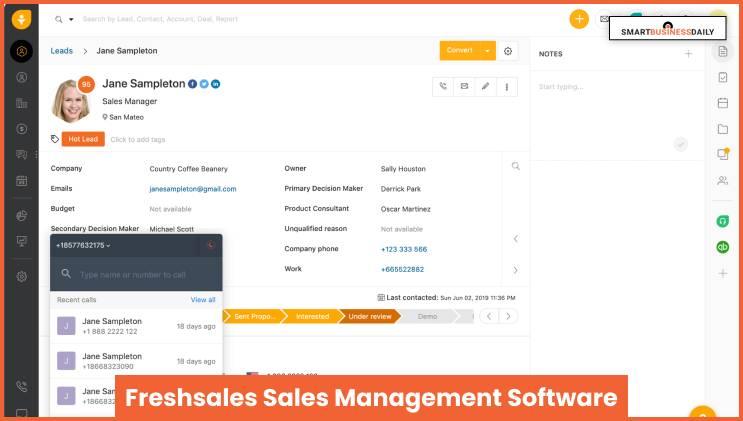Viewport: 743px width, 421px height.
Task: Call Jane Sampleton using the phone icon
Action: (x=443, y=86)
